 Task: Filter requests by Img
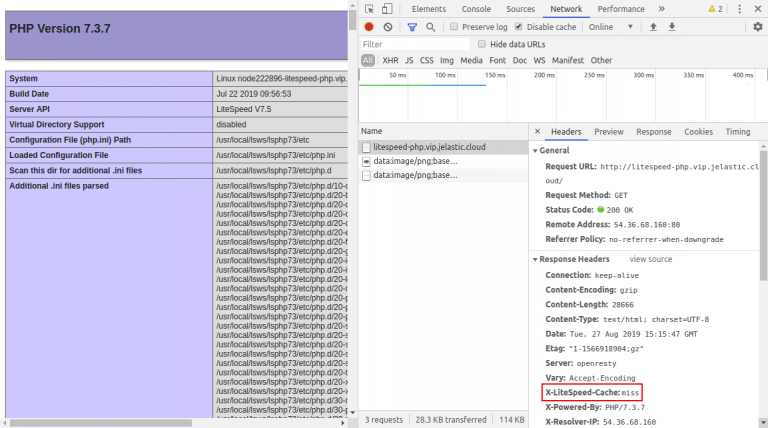447,60
